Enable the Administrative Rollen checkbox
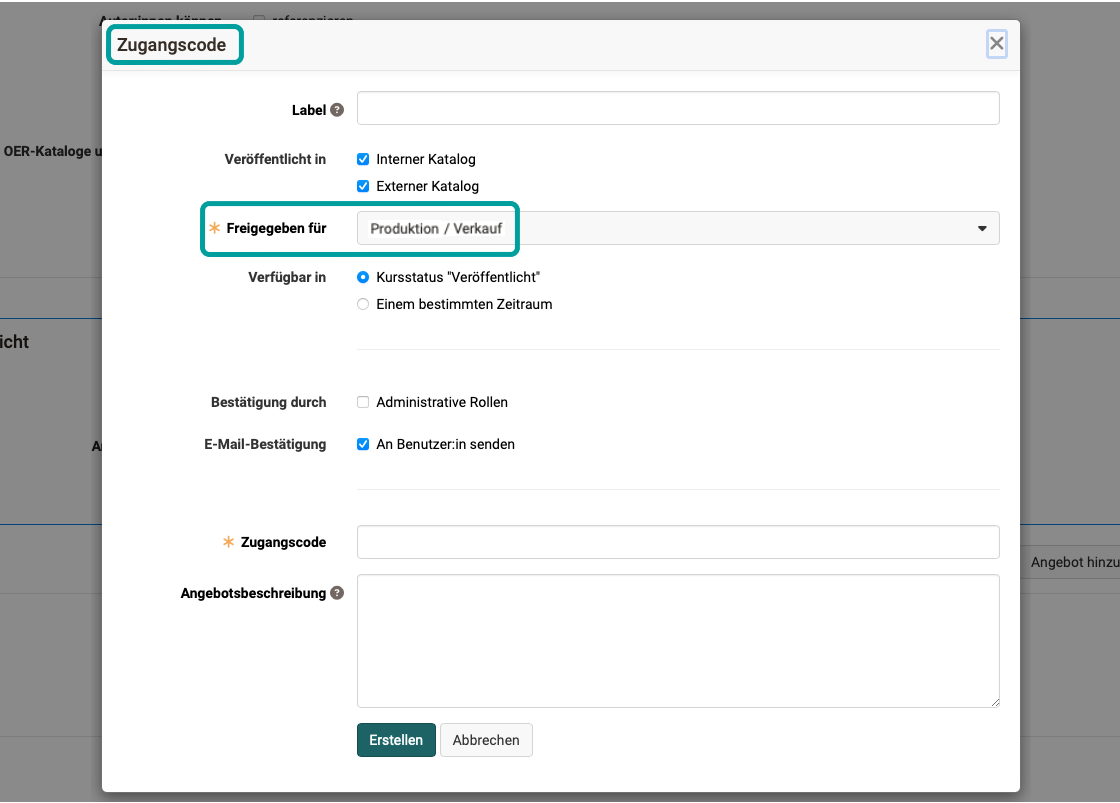This screenshot has width=1120, height=803. click(x=363, y=402)
